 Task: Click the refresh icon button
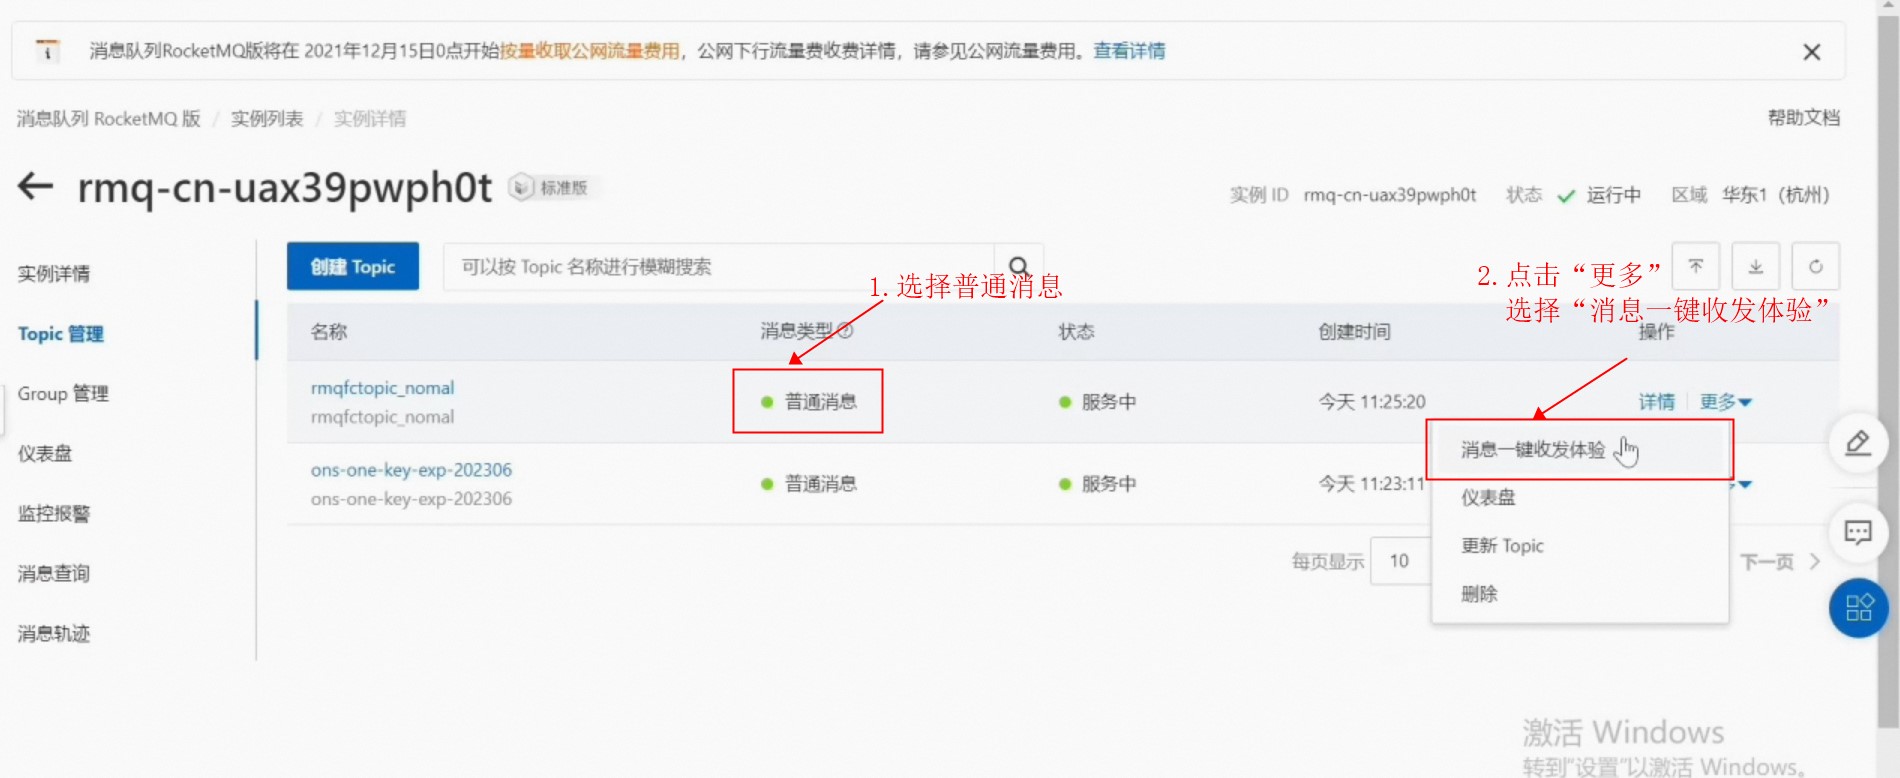[x=1815, y=266]
